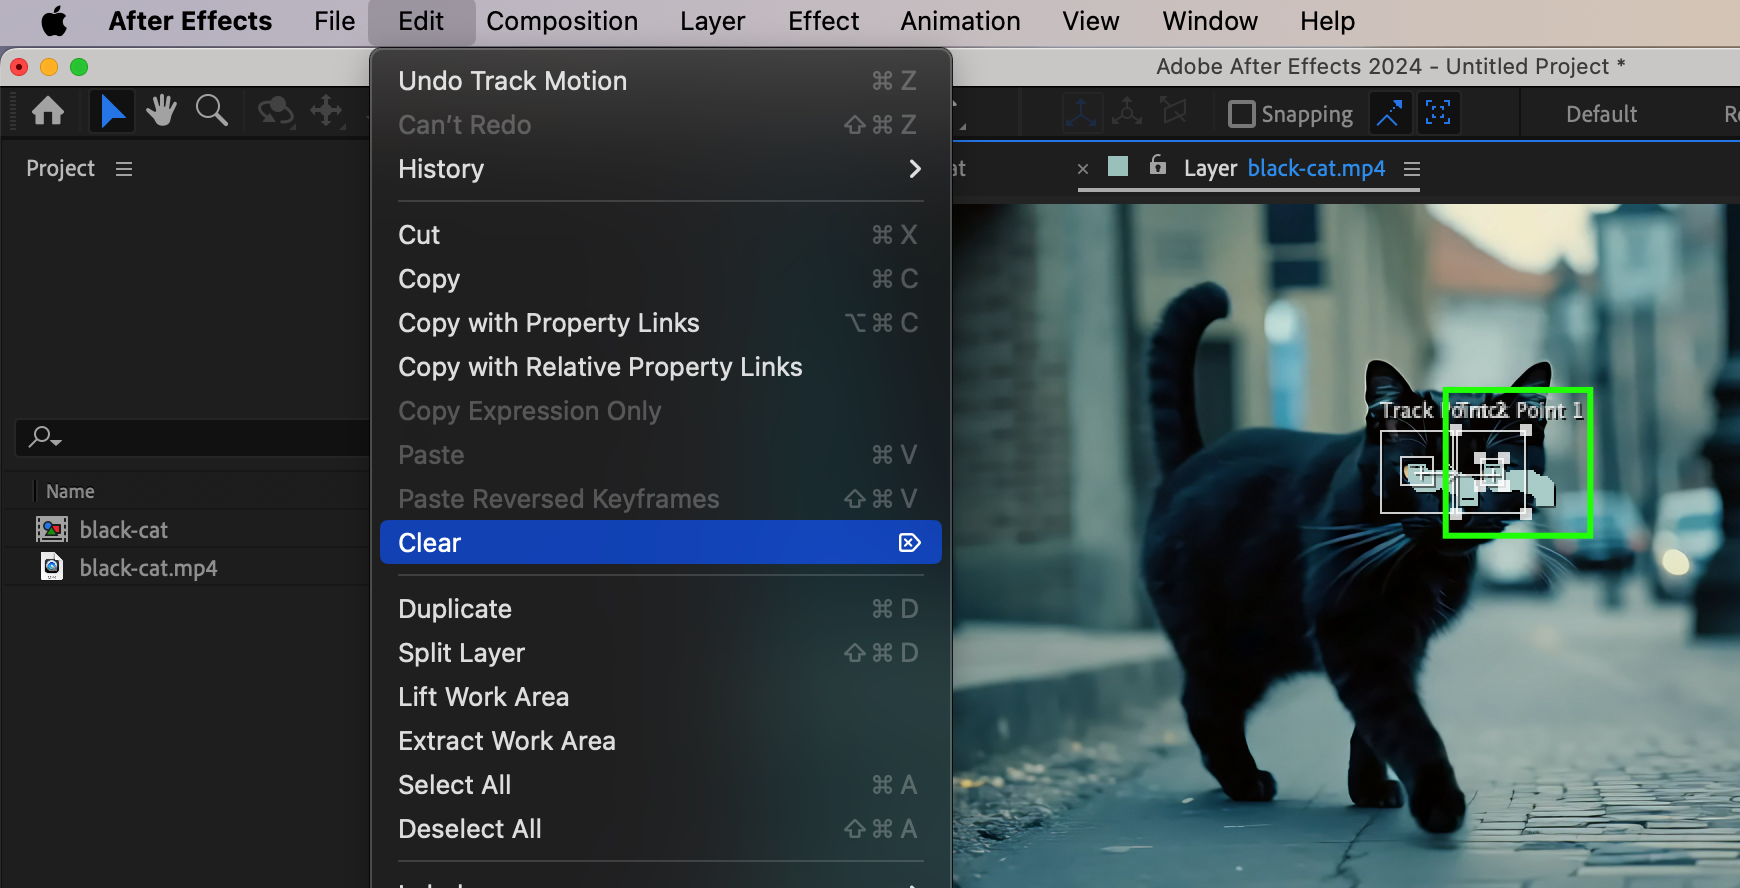
Task: Close the Layer black-cat.mp4 panel
Action: click(x=1083, y=169)
